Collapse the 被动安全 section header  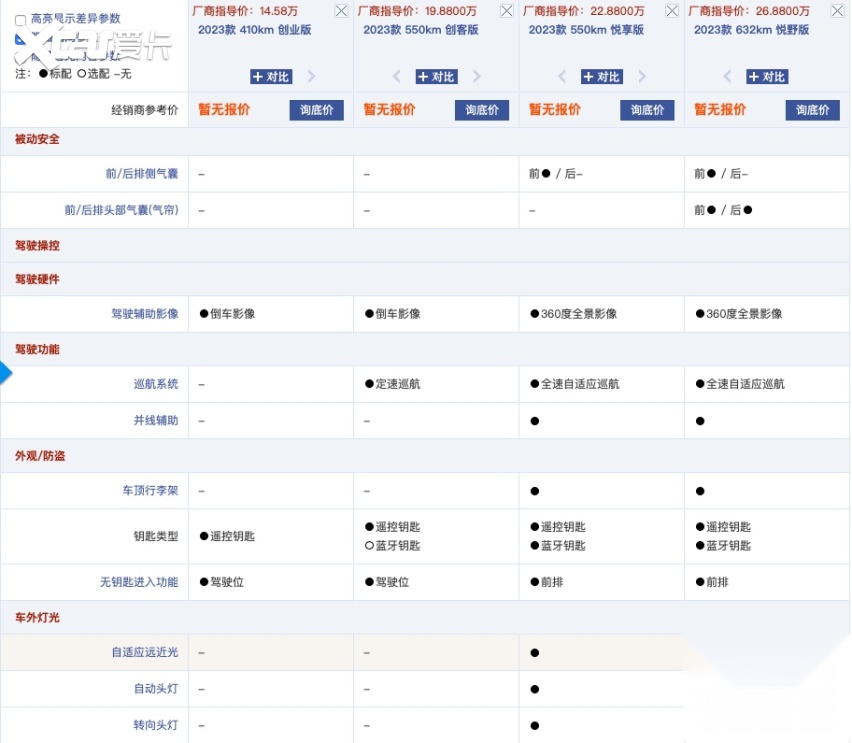[37, 139]
